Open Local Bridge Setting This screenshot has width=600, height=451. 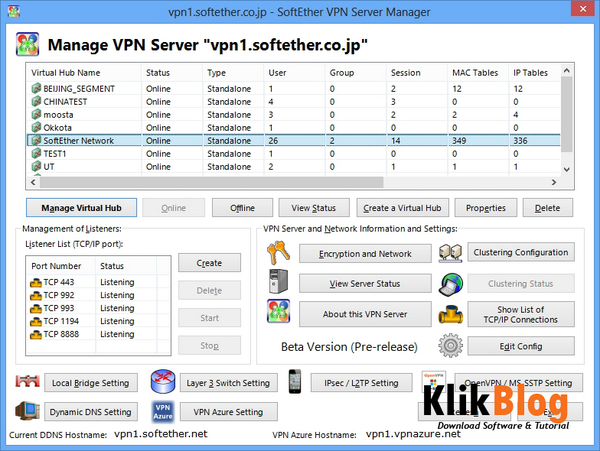(91, 383)
